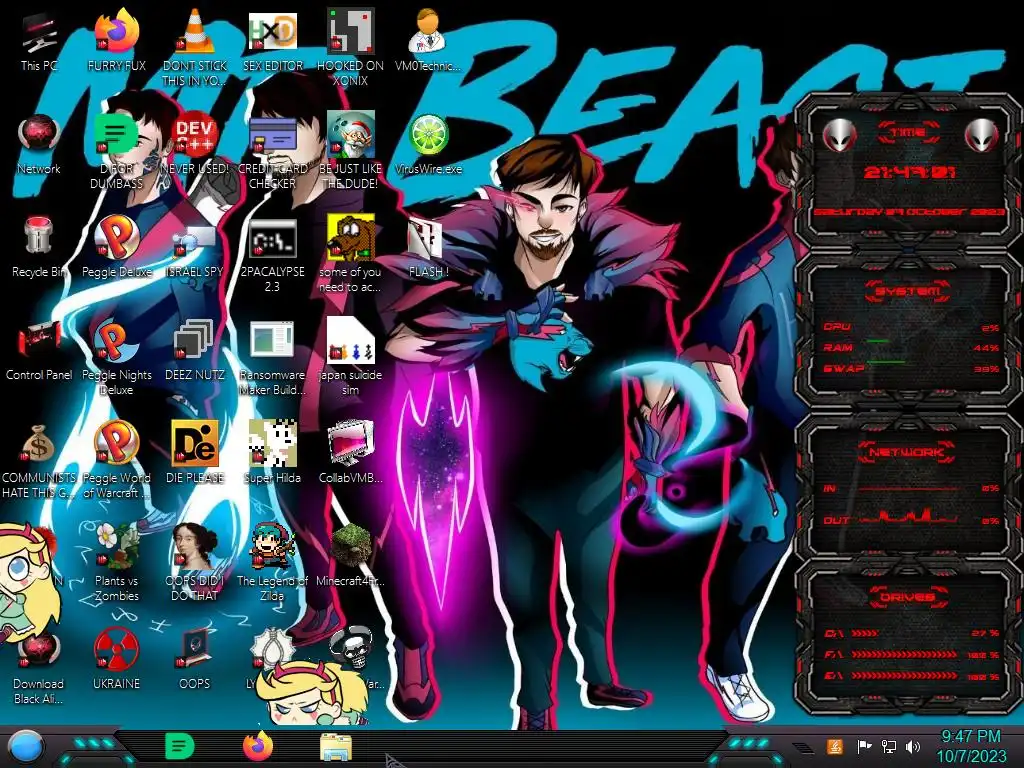Image resolution: width=1024 pixels, height=768 pixels.
Task: Click the right alien head on the Time gadget
Action: point(982,136)
